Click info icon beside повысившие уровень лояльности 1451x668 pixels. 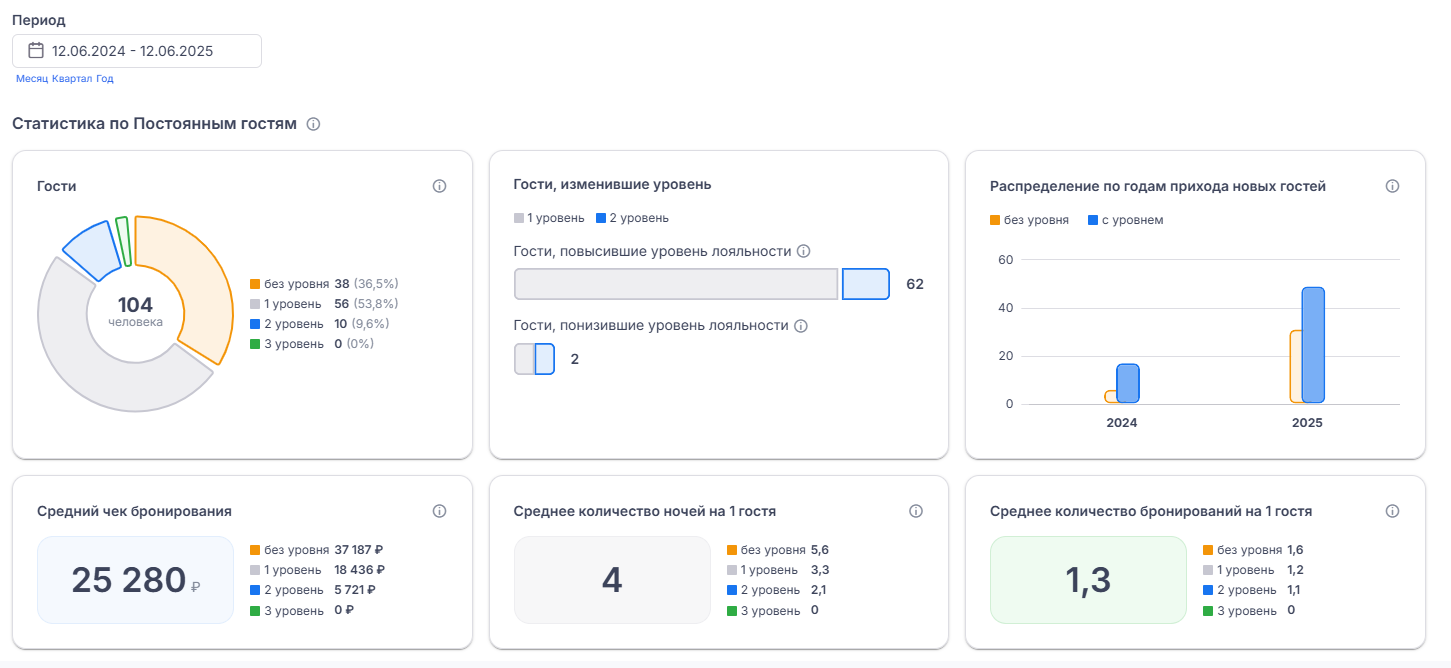[x=803, y=252]
